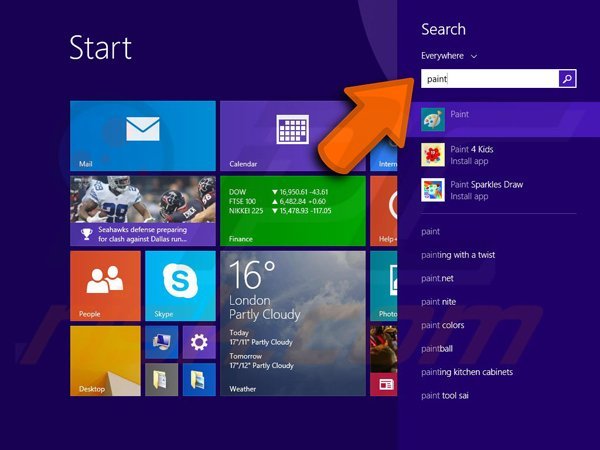Open the Internet Explorer tile
Viewport: 600px width, 450px height.
(384, 157)
